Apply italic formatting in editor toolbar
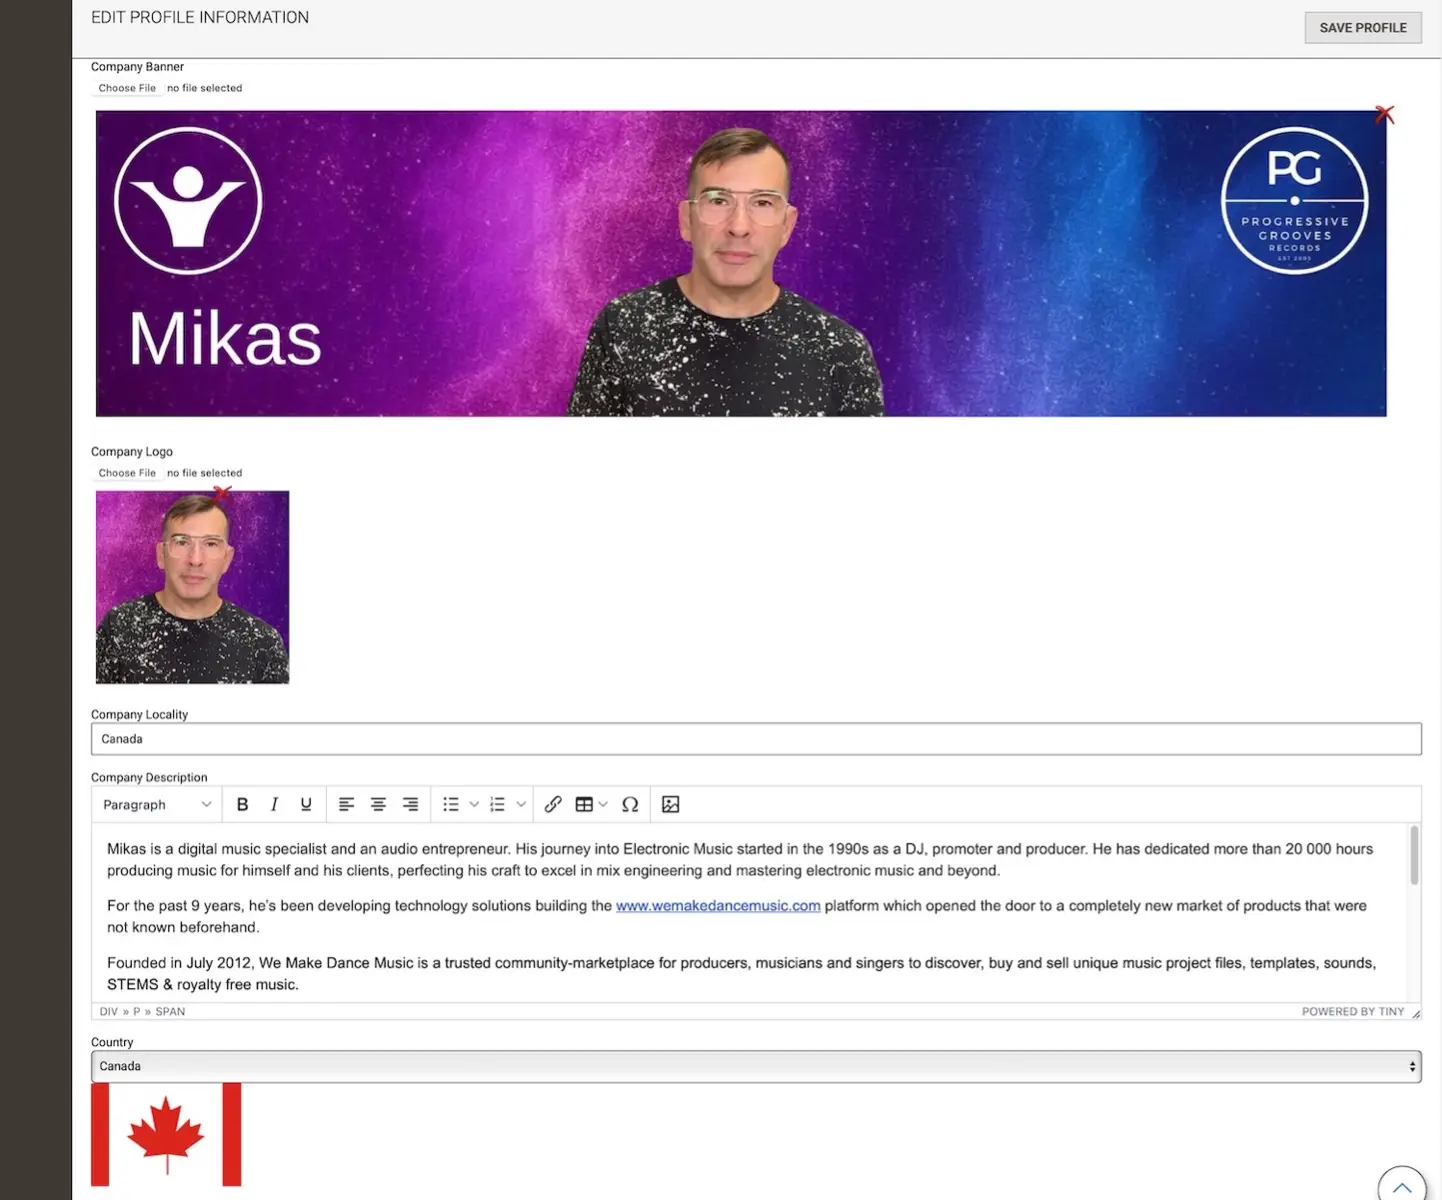The height and width of the screenshot is (1200, 1442). tap(274, 804)
